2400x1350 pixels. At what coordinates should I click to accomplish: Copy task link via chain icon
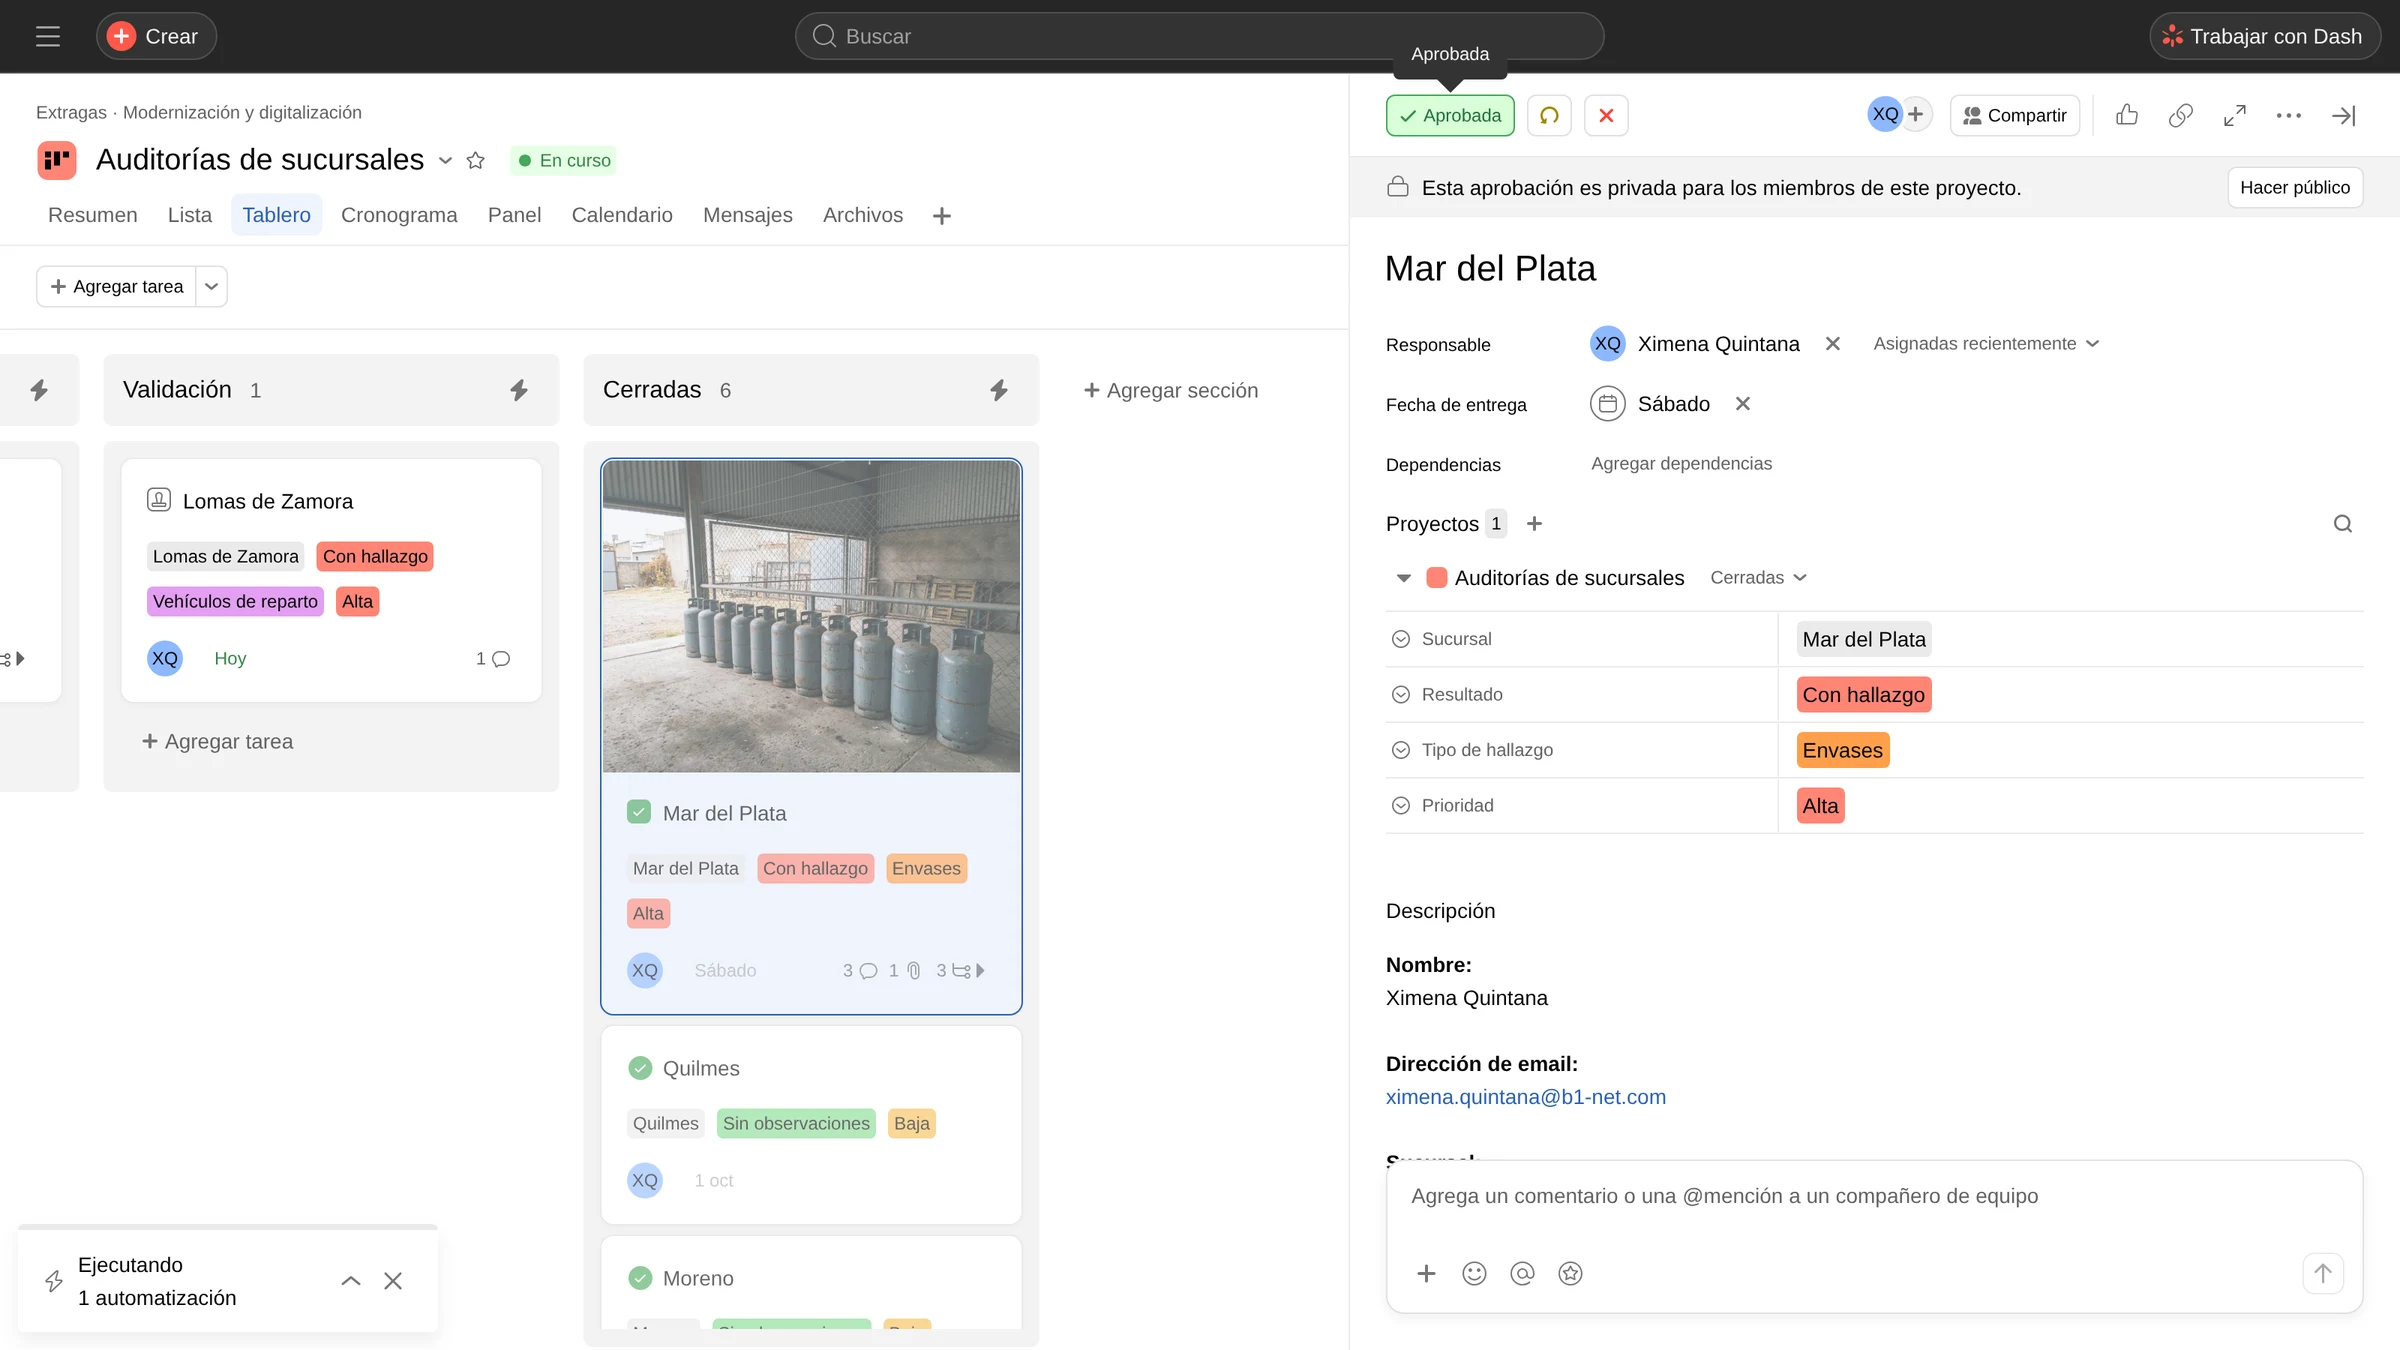[2181, 115]
